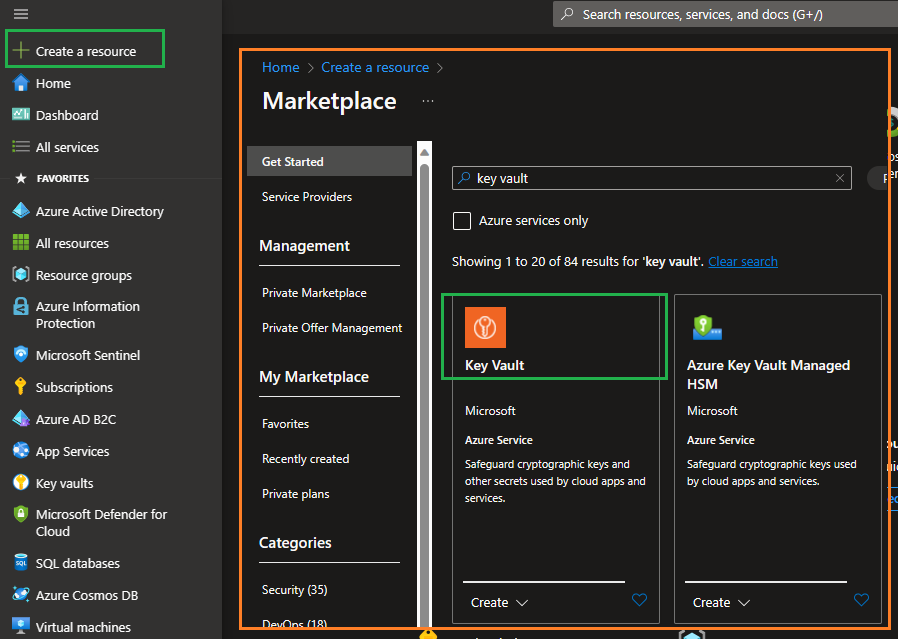Focus the top Search resources, services, and docs box
The height and width of the screenshot is (639, 898).
725,14
